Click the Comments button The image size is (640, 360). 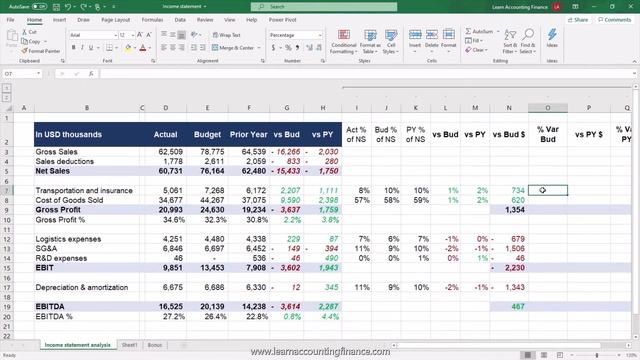pos(614,20)
